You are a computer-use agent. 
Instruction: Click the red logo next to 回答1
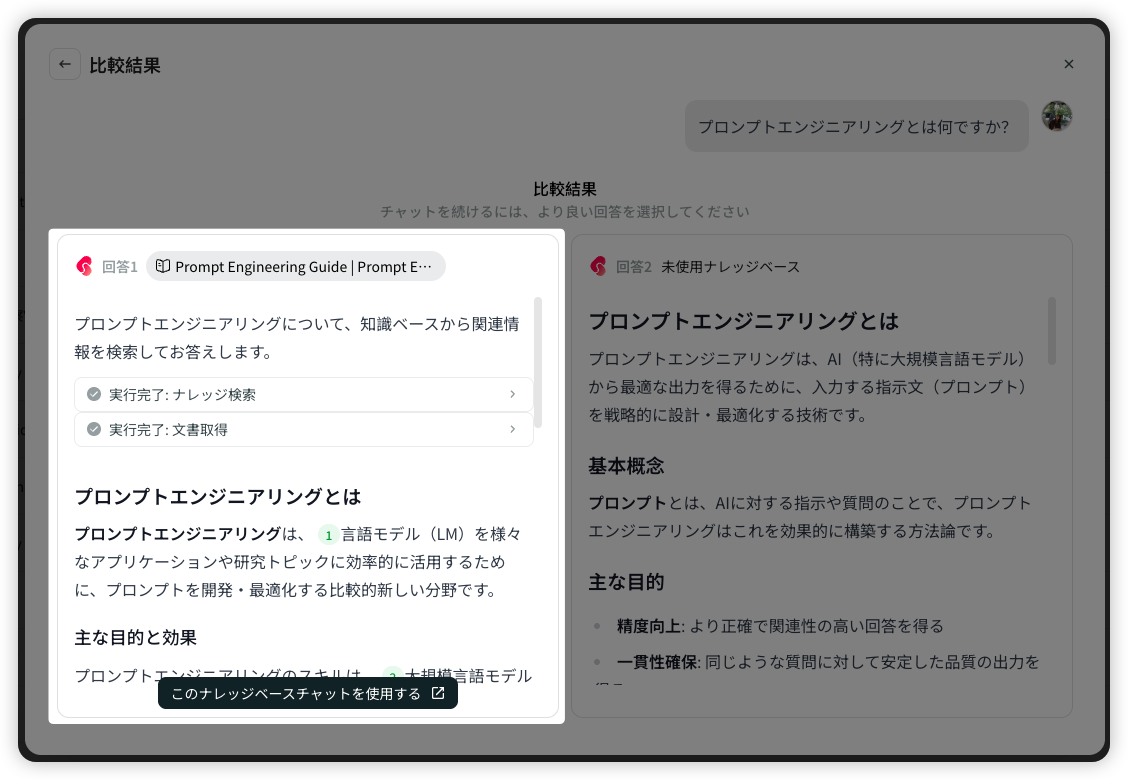[x=84, y=266]
